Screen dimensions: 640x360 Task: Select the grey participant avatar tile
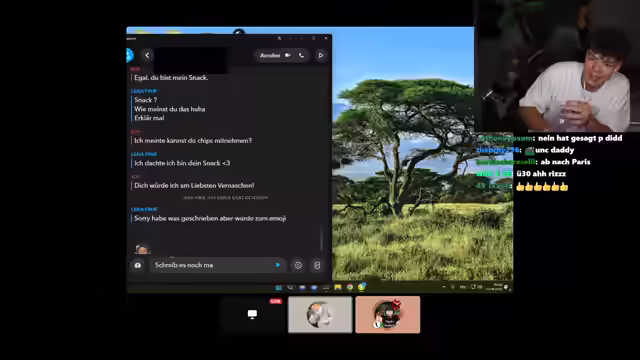coord(320,315)
